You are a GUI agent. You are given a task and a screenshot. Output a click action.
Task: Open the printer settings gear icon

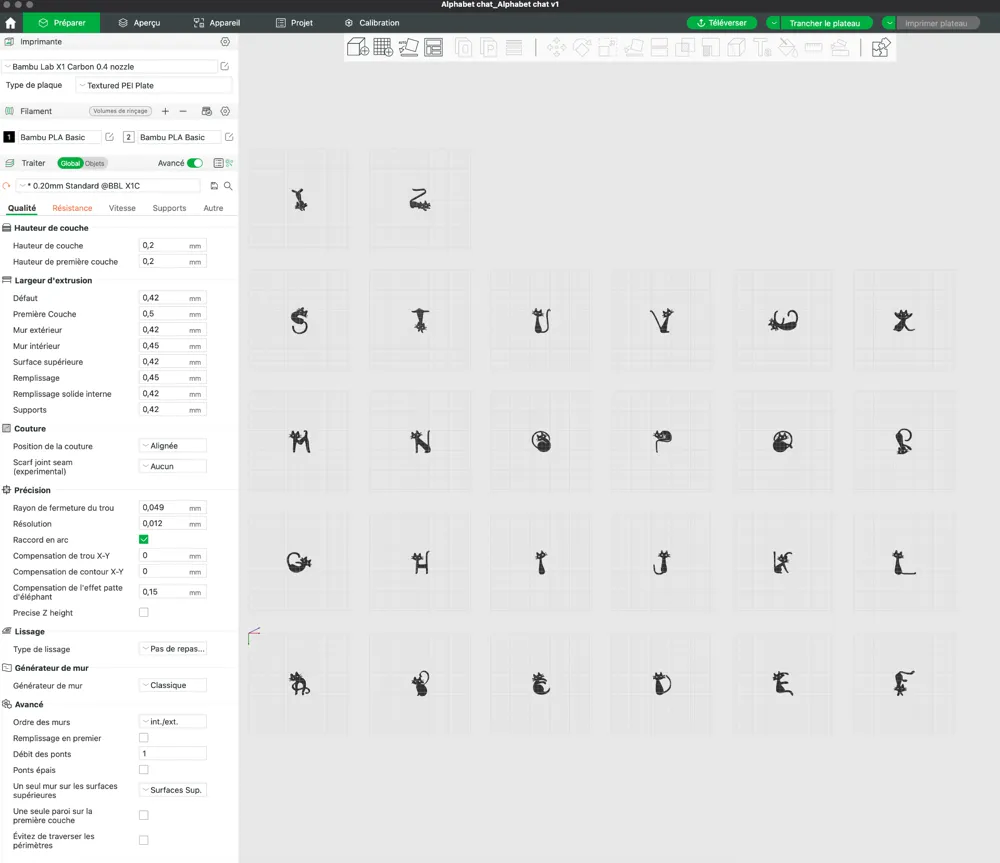225,42
